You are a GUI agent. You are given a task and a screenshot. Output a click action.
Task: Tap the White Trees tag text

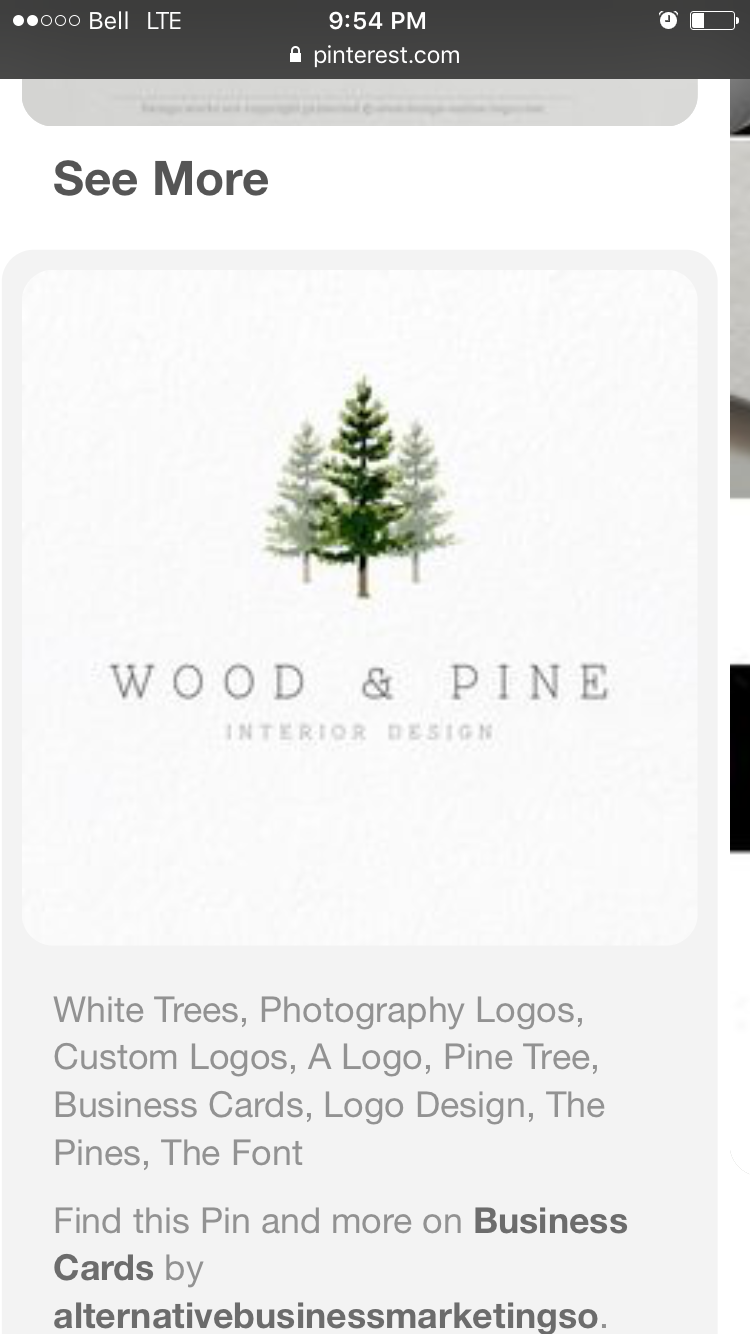[x=147, y=1010]
